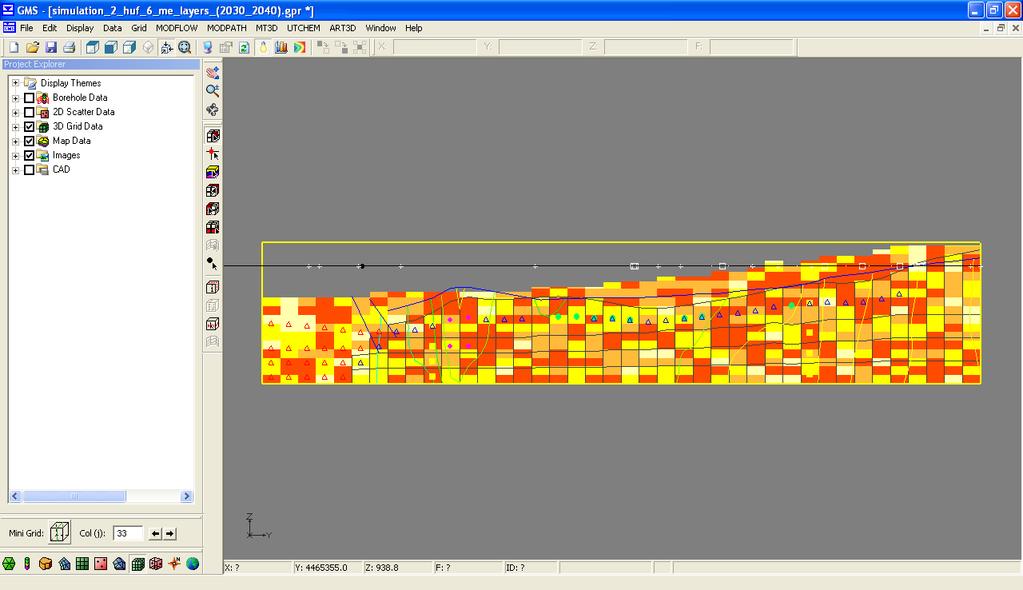Select the Side View cube icon
This screenshot has height=590, width=1023.
pos(129,47)
